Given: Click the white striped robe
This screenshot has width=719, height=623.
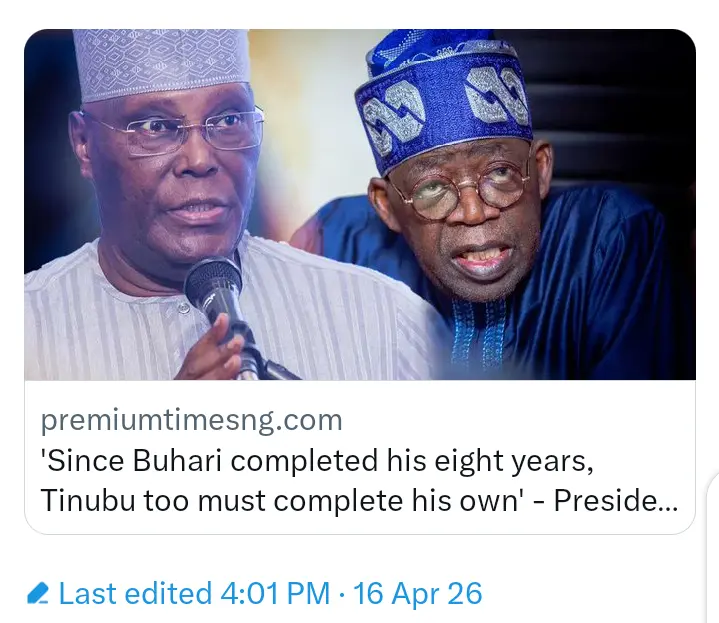Looking at the screenshot, I should 330,330.
